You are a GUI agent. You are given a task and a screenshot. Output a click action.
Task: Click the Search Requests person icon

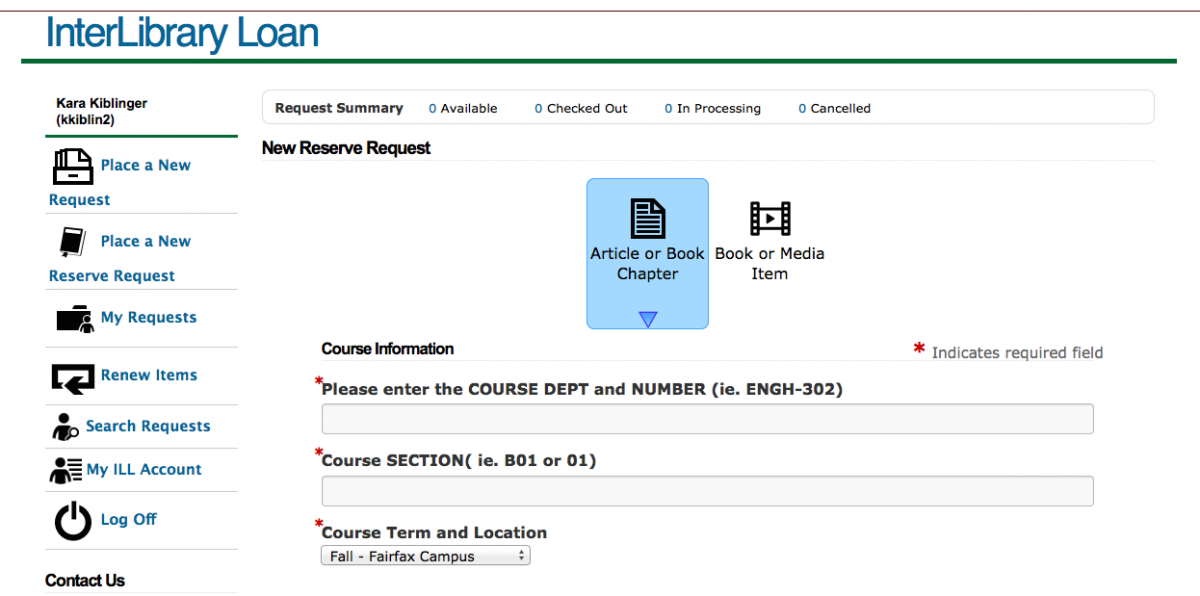tap(65, 427)
